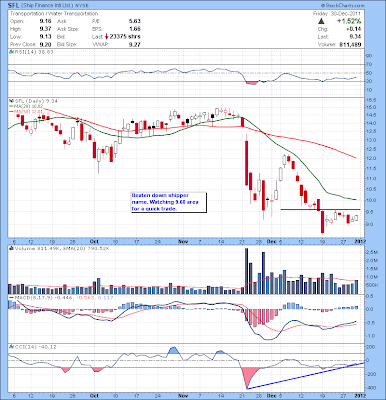This screenshot has height=400, width=386.
Task: Click the VWAP value 9.27
Action: (135, 44)
